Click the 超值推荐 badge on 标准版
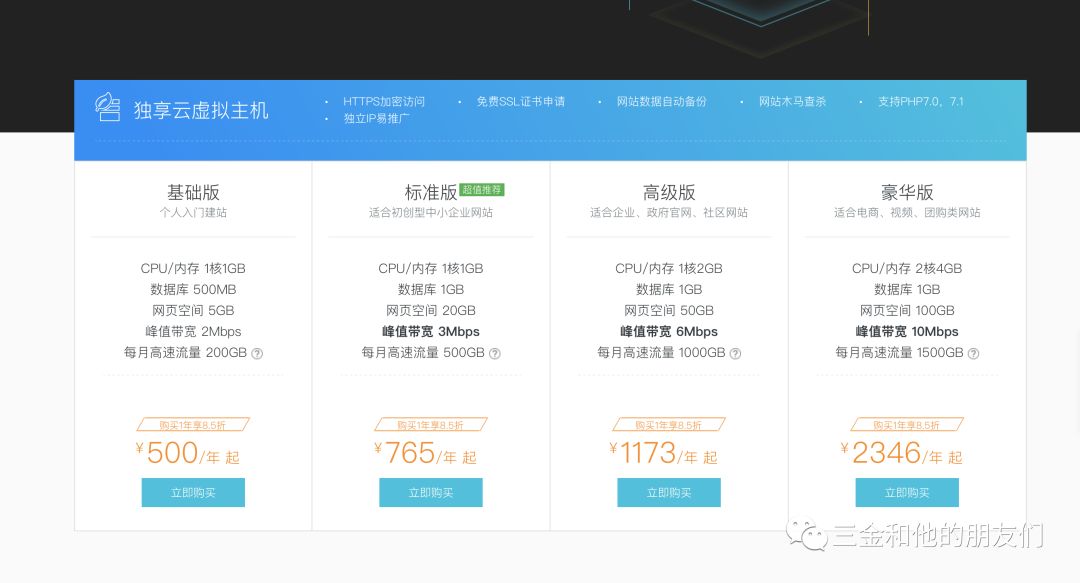This screenshot has height=583, width=1080. 482,189
